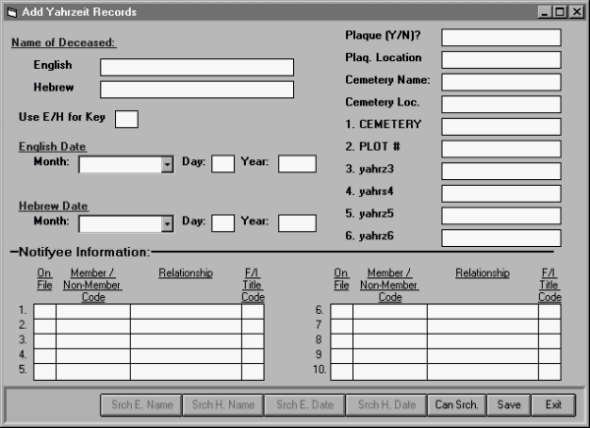The height and width of the screenshot is (428, 590).
Task: Click the Cemetery Name field
Action: tap(501, 82)
